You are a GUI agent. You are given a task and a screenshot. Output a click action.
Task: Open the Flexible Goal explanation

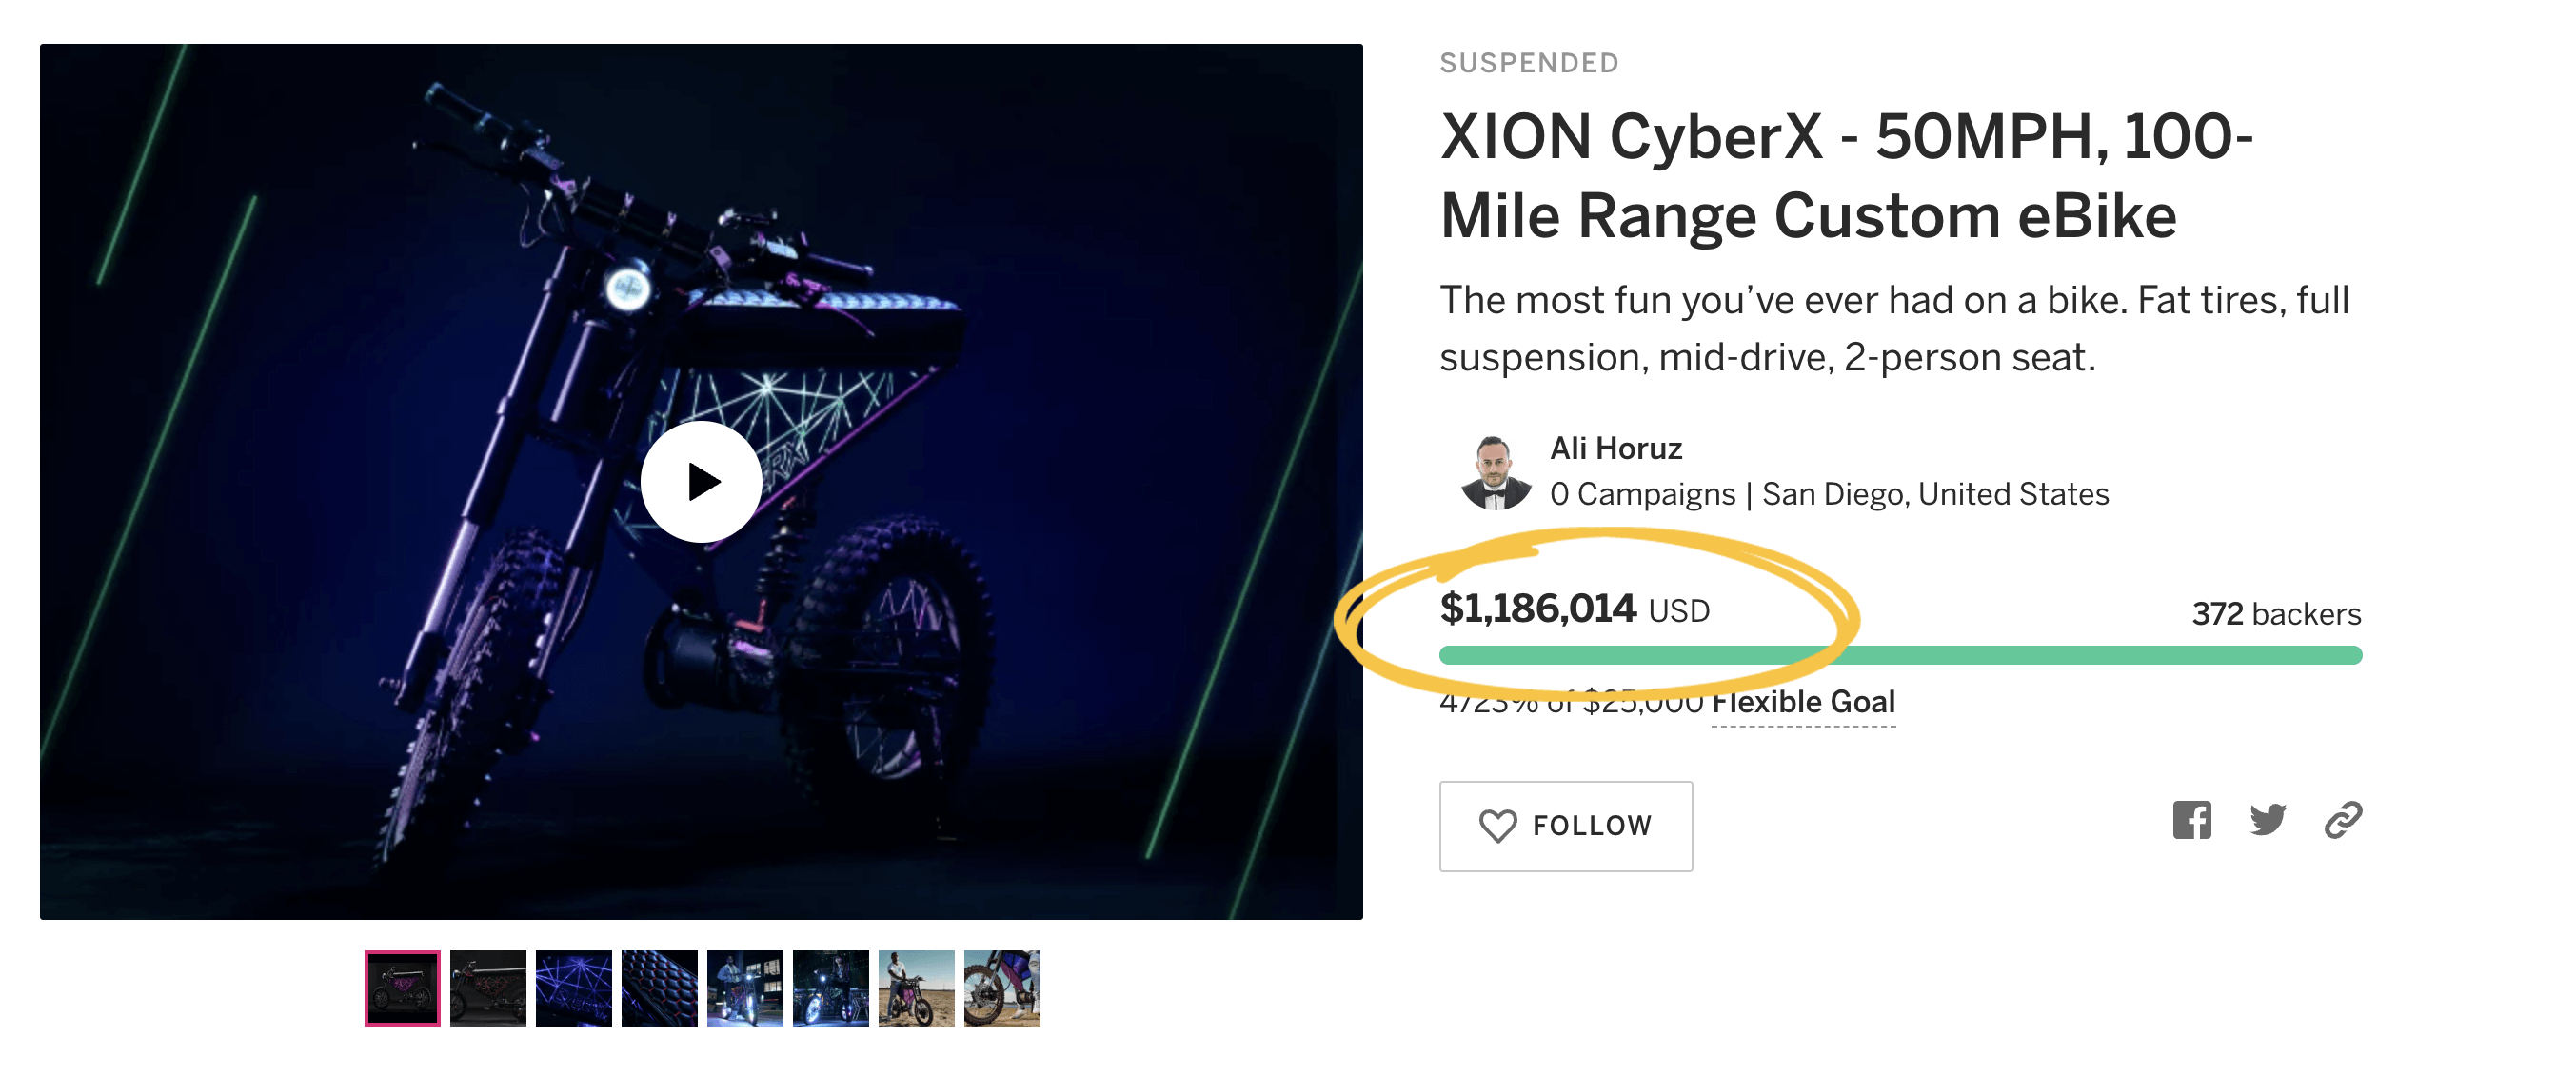[1803, 702]
